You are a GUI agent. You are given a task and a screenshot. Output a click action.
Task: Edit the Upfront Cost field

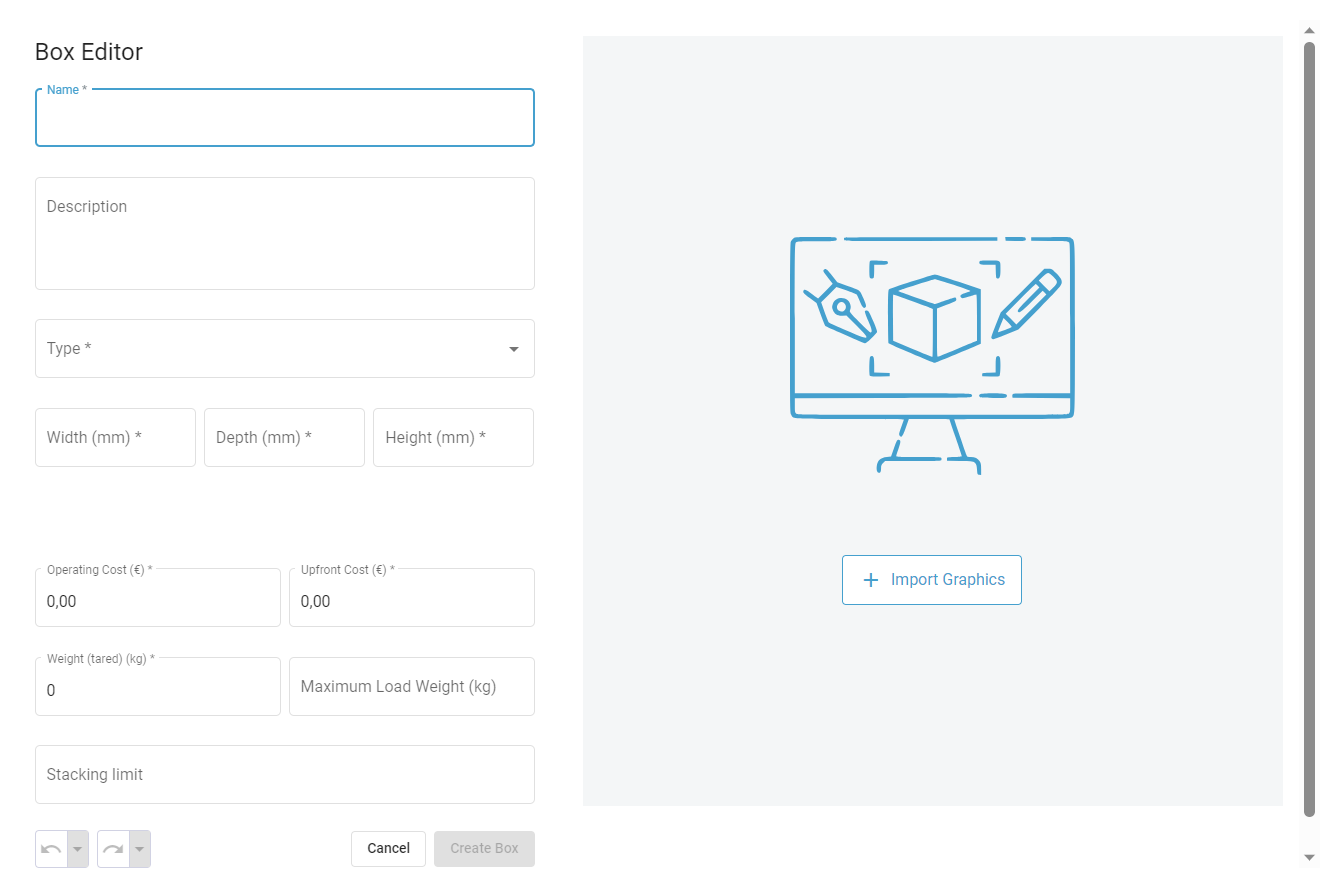pos(411,602)
